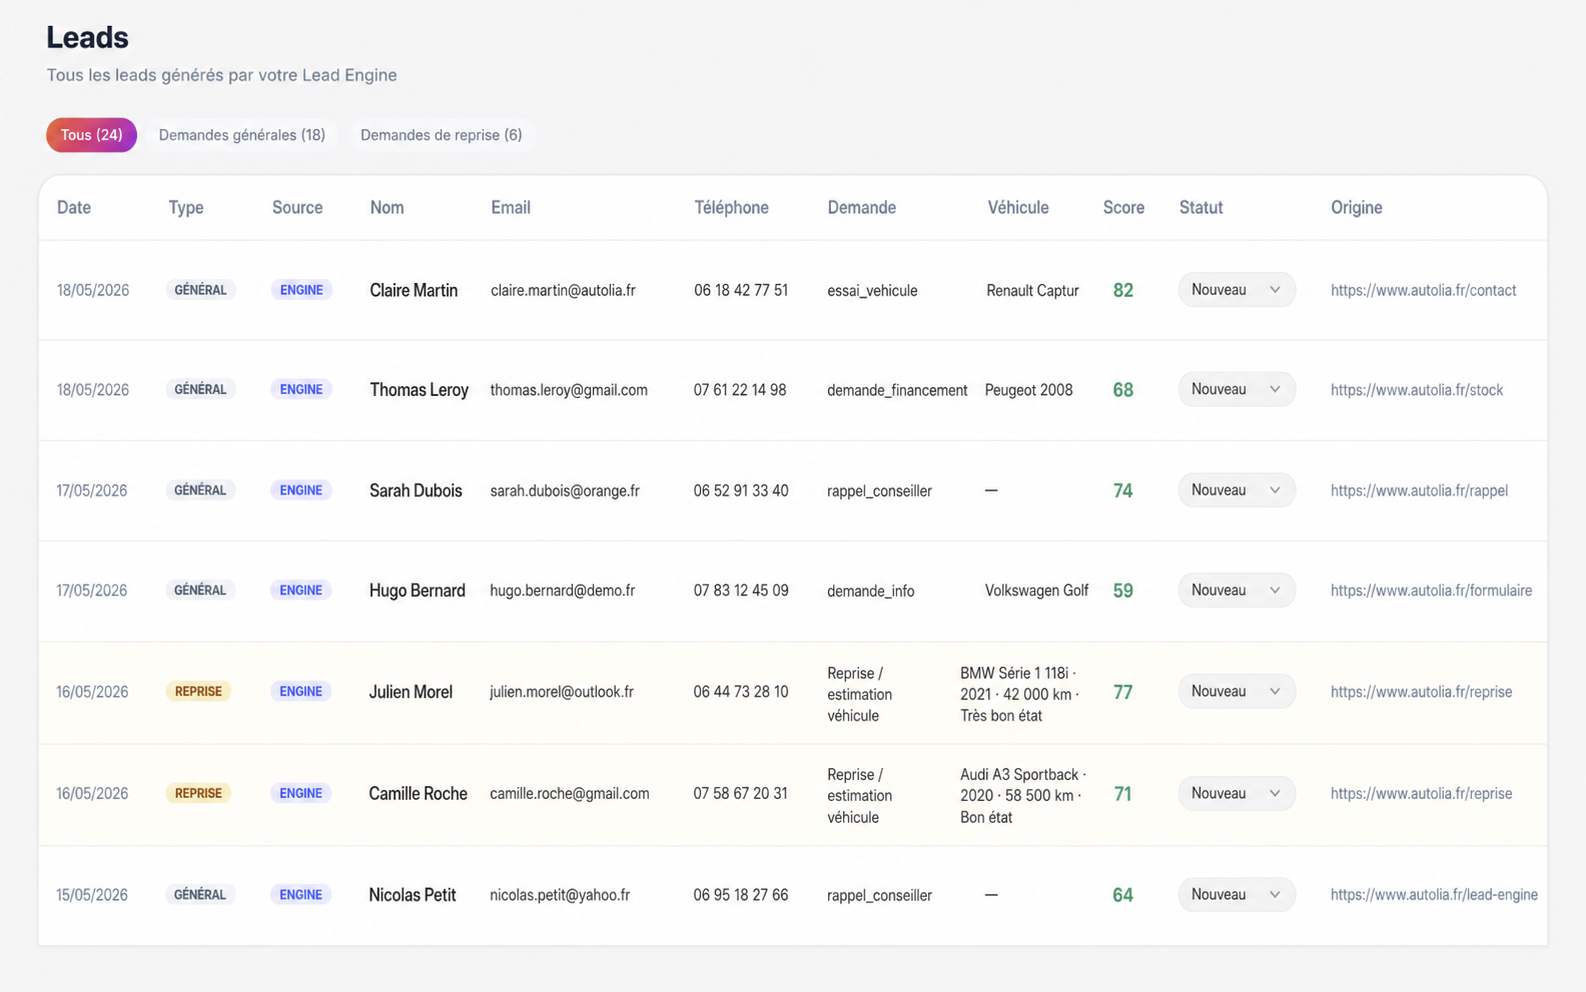Screen dimensions: 1586x992
Task: Click the Source column header
Action: point(297,207)
